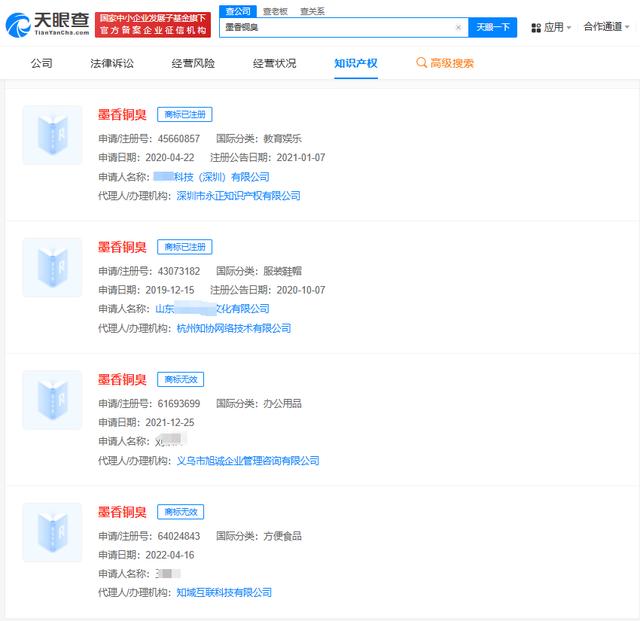Open 杭州知协网络技术有限公司 agent link
640x621 pixels.
pyautogui.click(x=233, y=328)
